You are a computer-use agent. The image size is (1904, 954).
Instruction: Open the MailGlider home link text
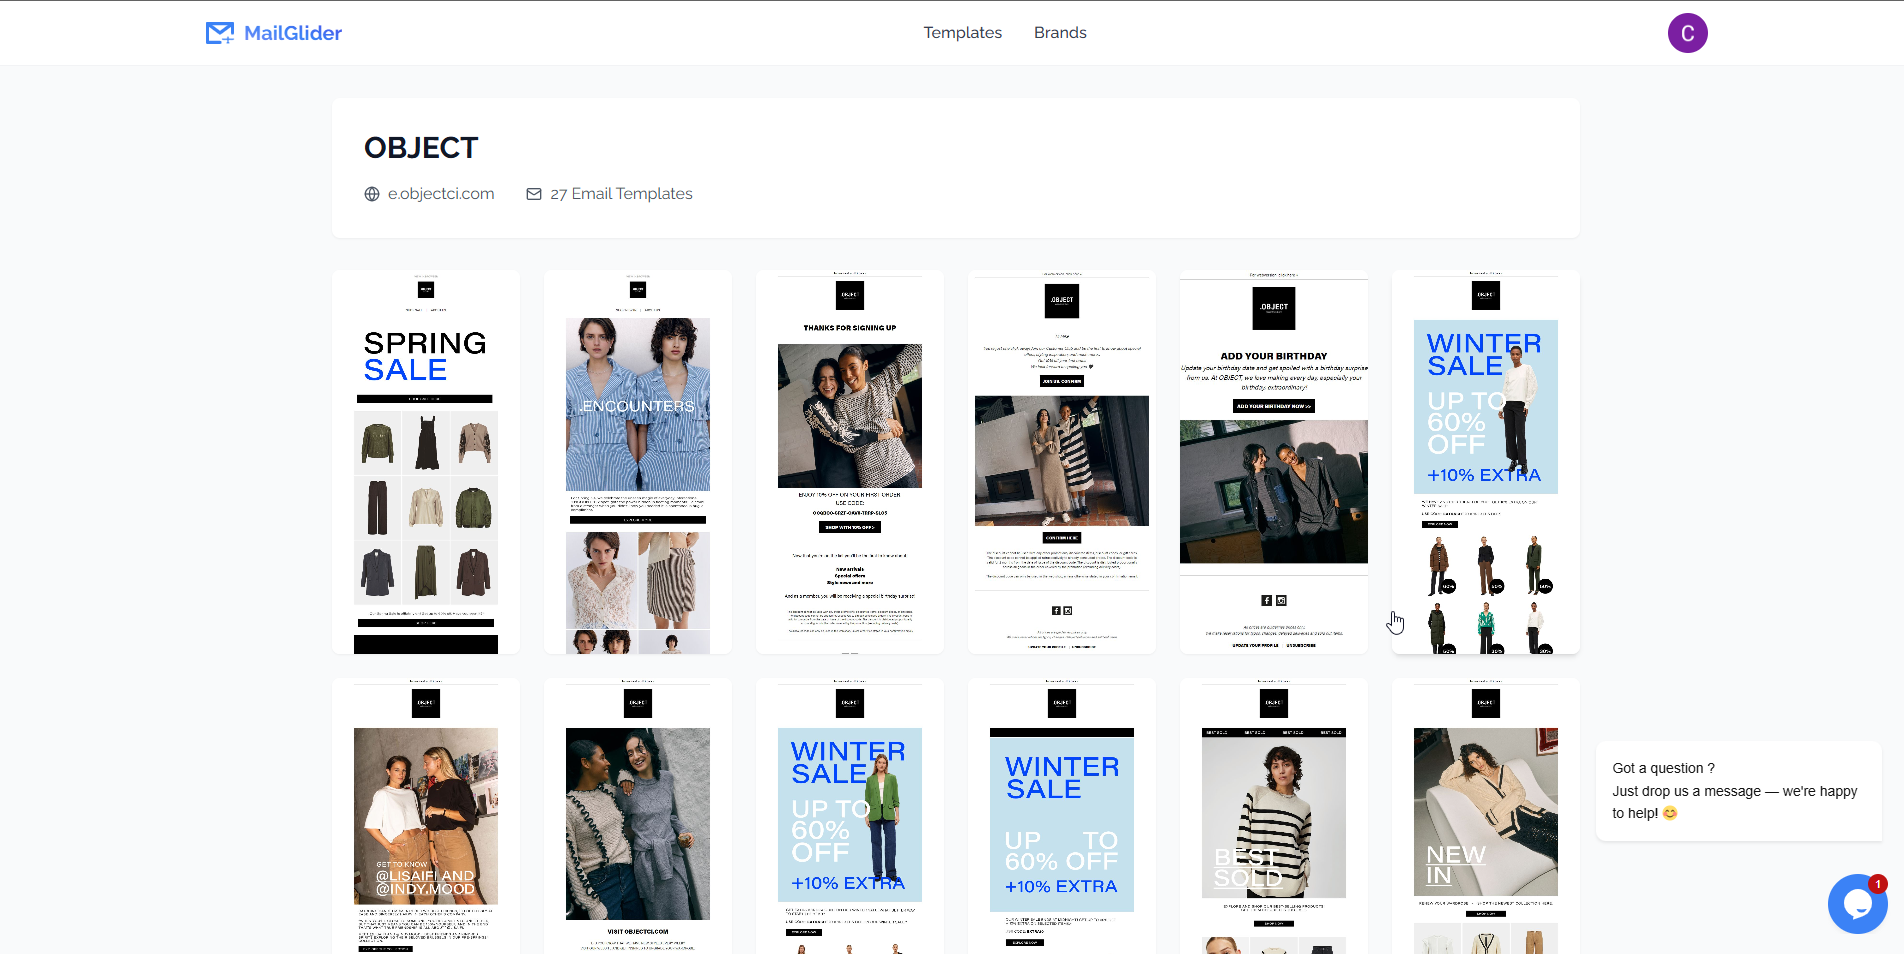(293, 33)
